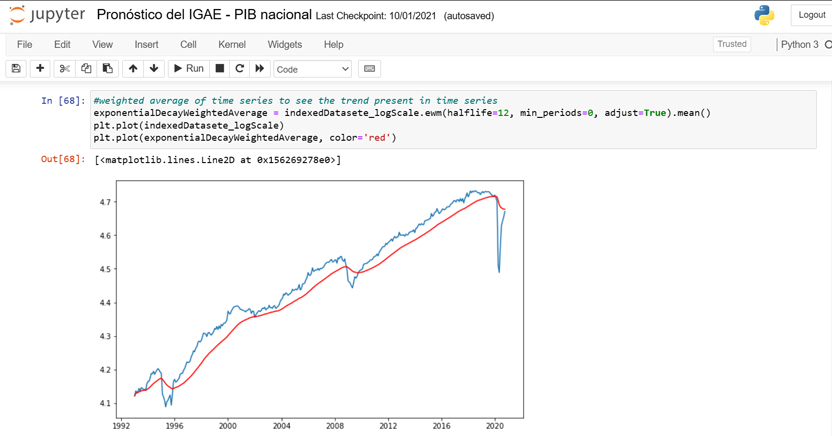
Task: Click the Logout button
Action: click(x=811, y=15)
